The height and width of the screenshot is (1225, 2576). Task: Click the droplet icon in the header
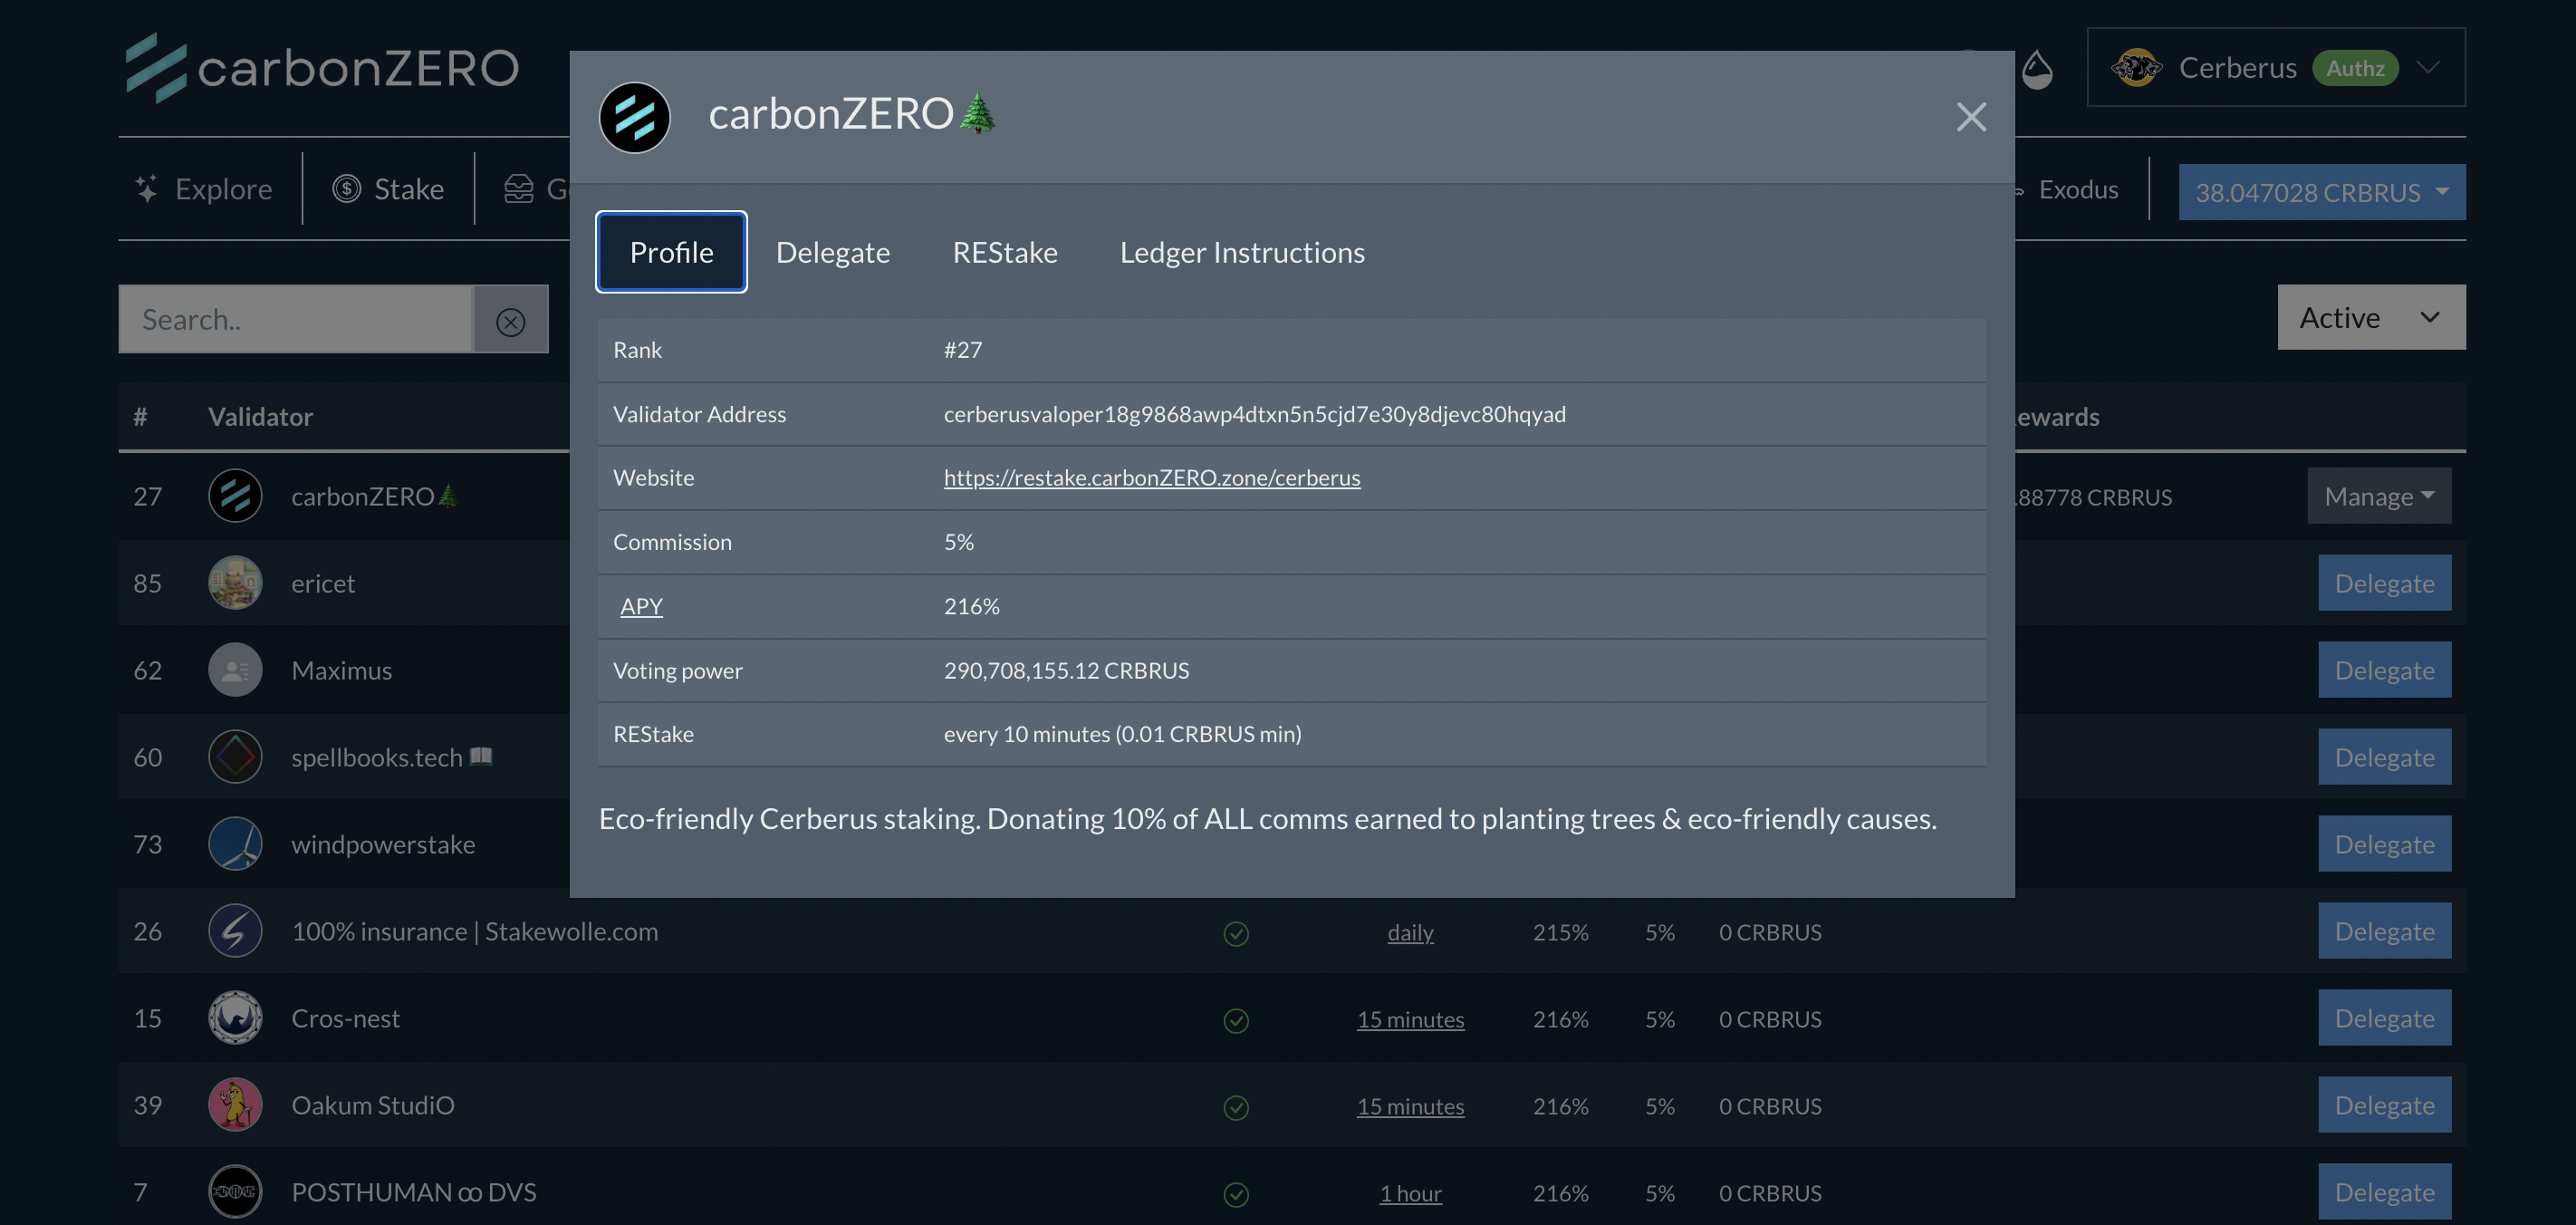(2037, 69)
